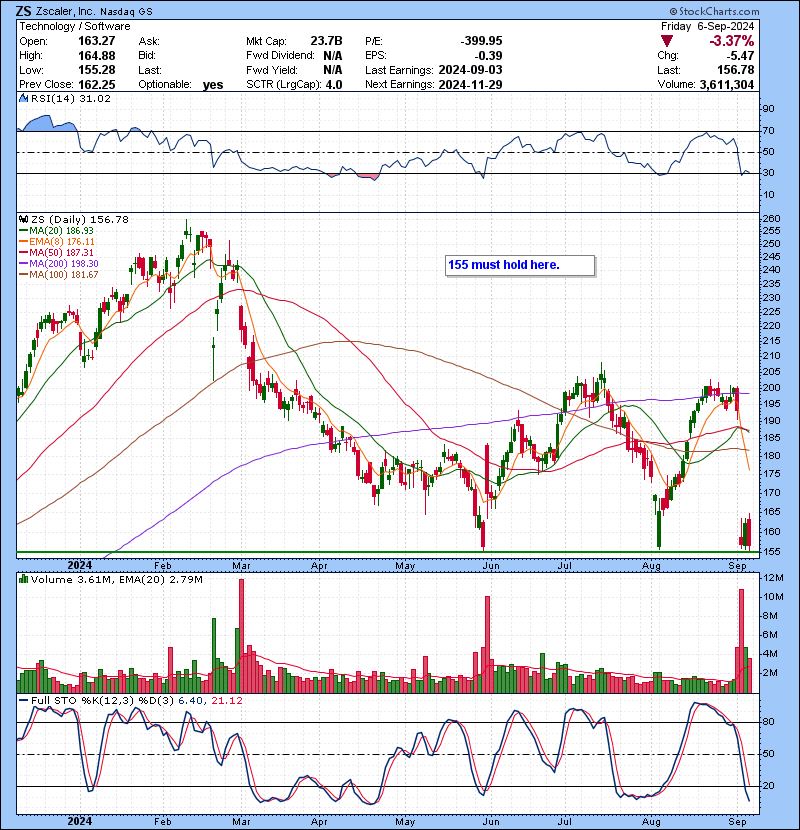Click the SCTR (LrgCap) value 4.0

(334, 84)
